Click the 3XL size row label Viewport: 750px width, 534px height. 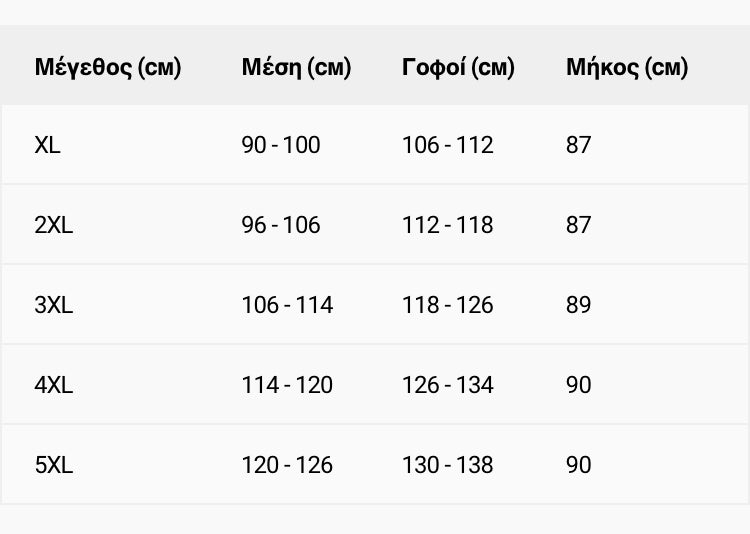coord(54,305)
